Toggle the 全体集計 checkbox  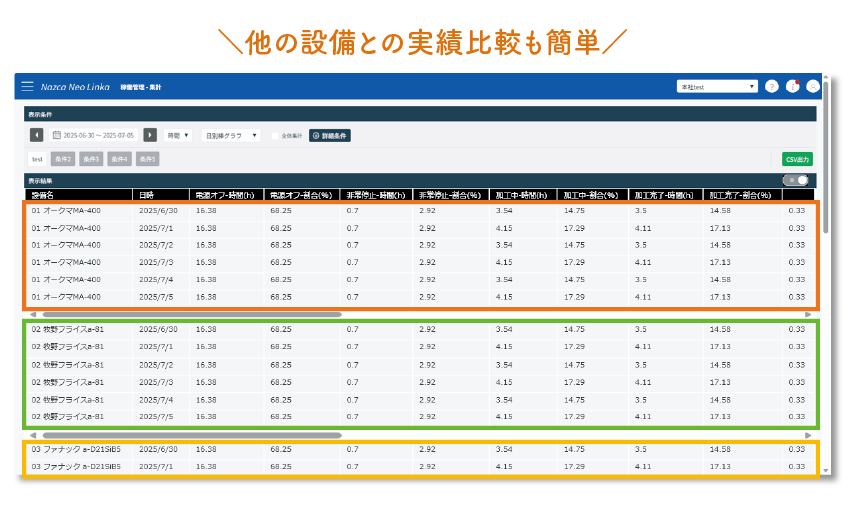275,136
